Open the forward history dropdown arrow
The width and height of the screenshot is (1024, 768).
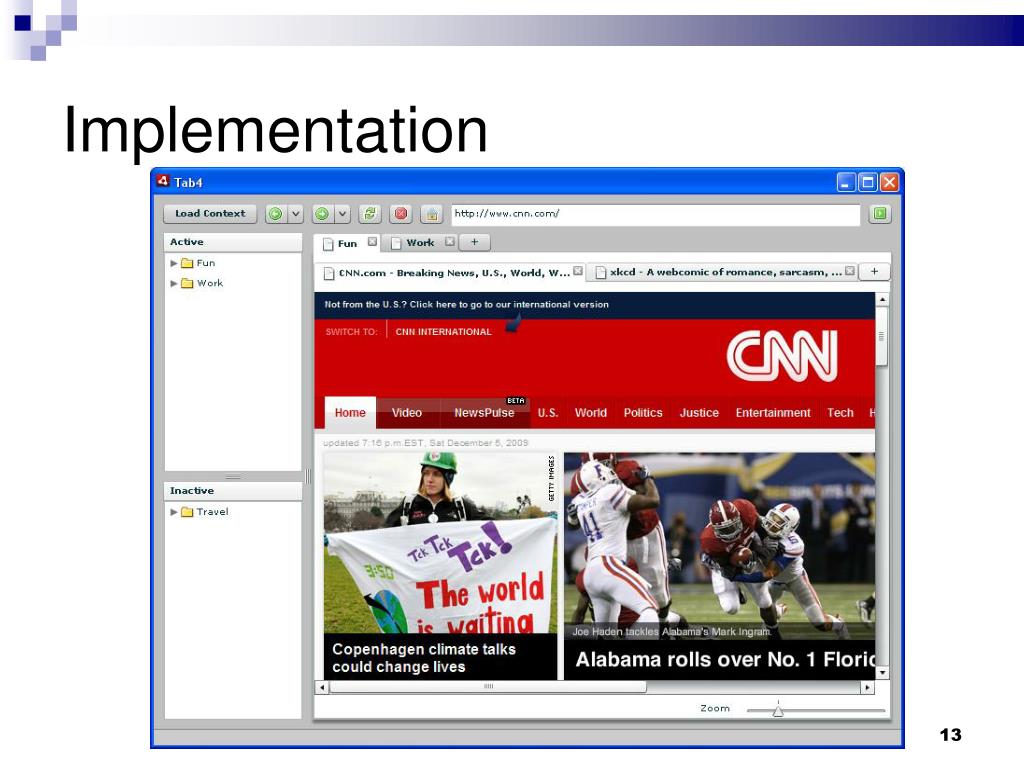(342, 214)
